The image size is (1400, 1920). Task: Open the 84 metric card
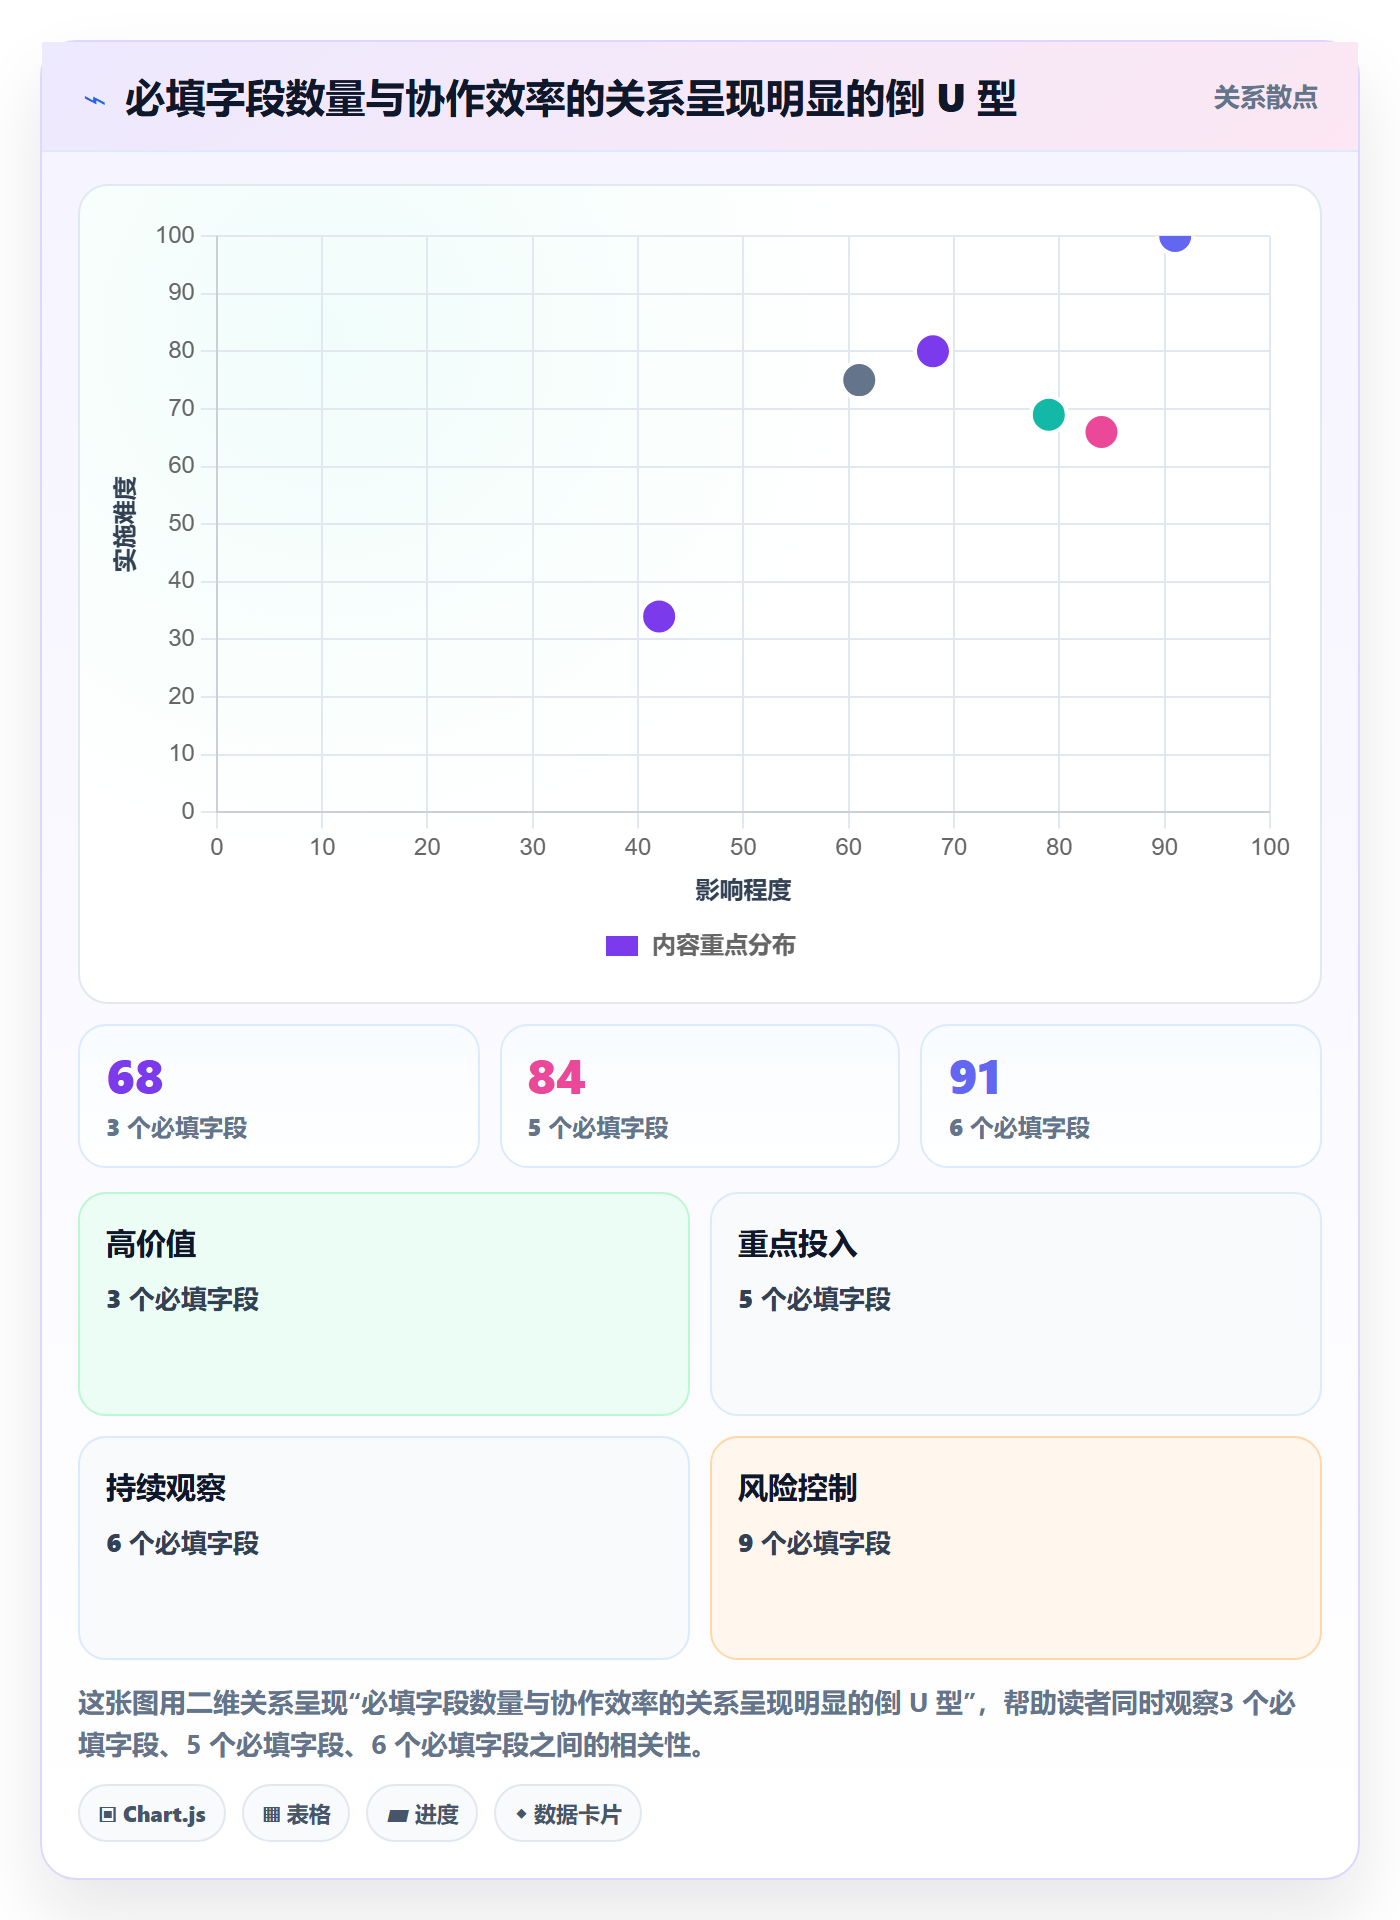click(700, 1096)
